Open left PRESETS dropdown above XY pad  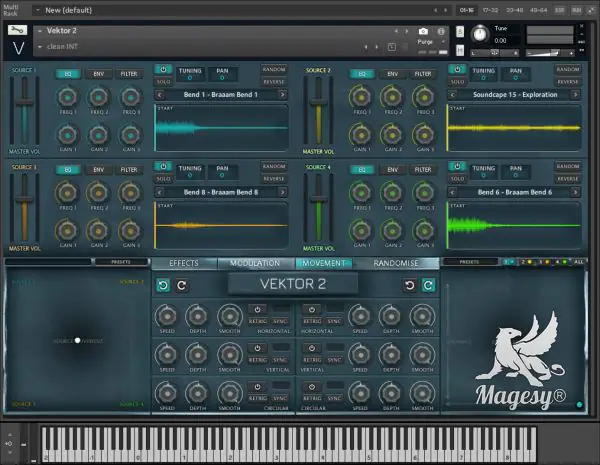click(121, 262)
